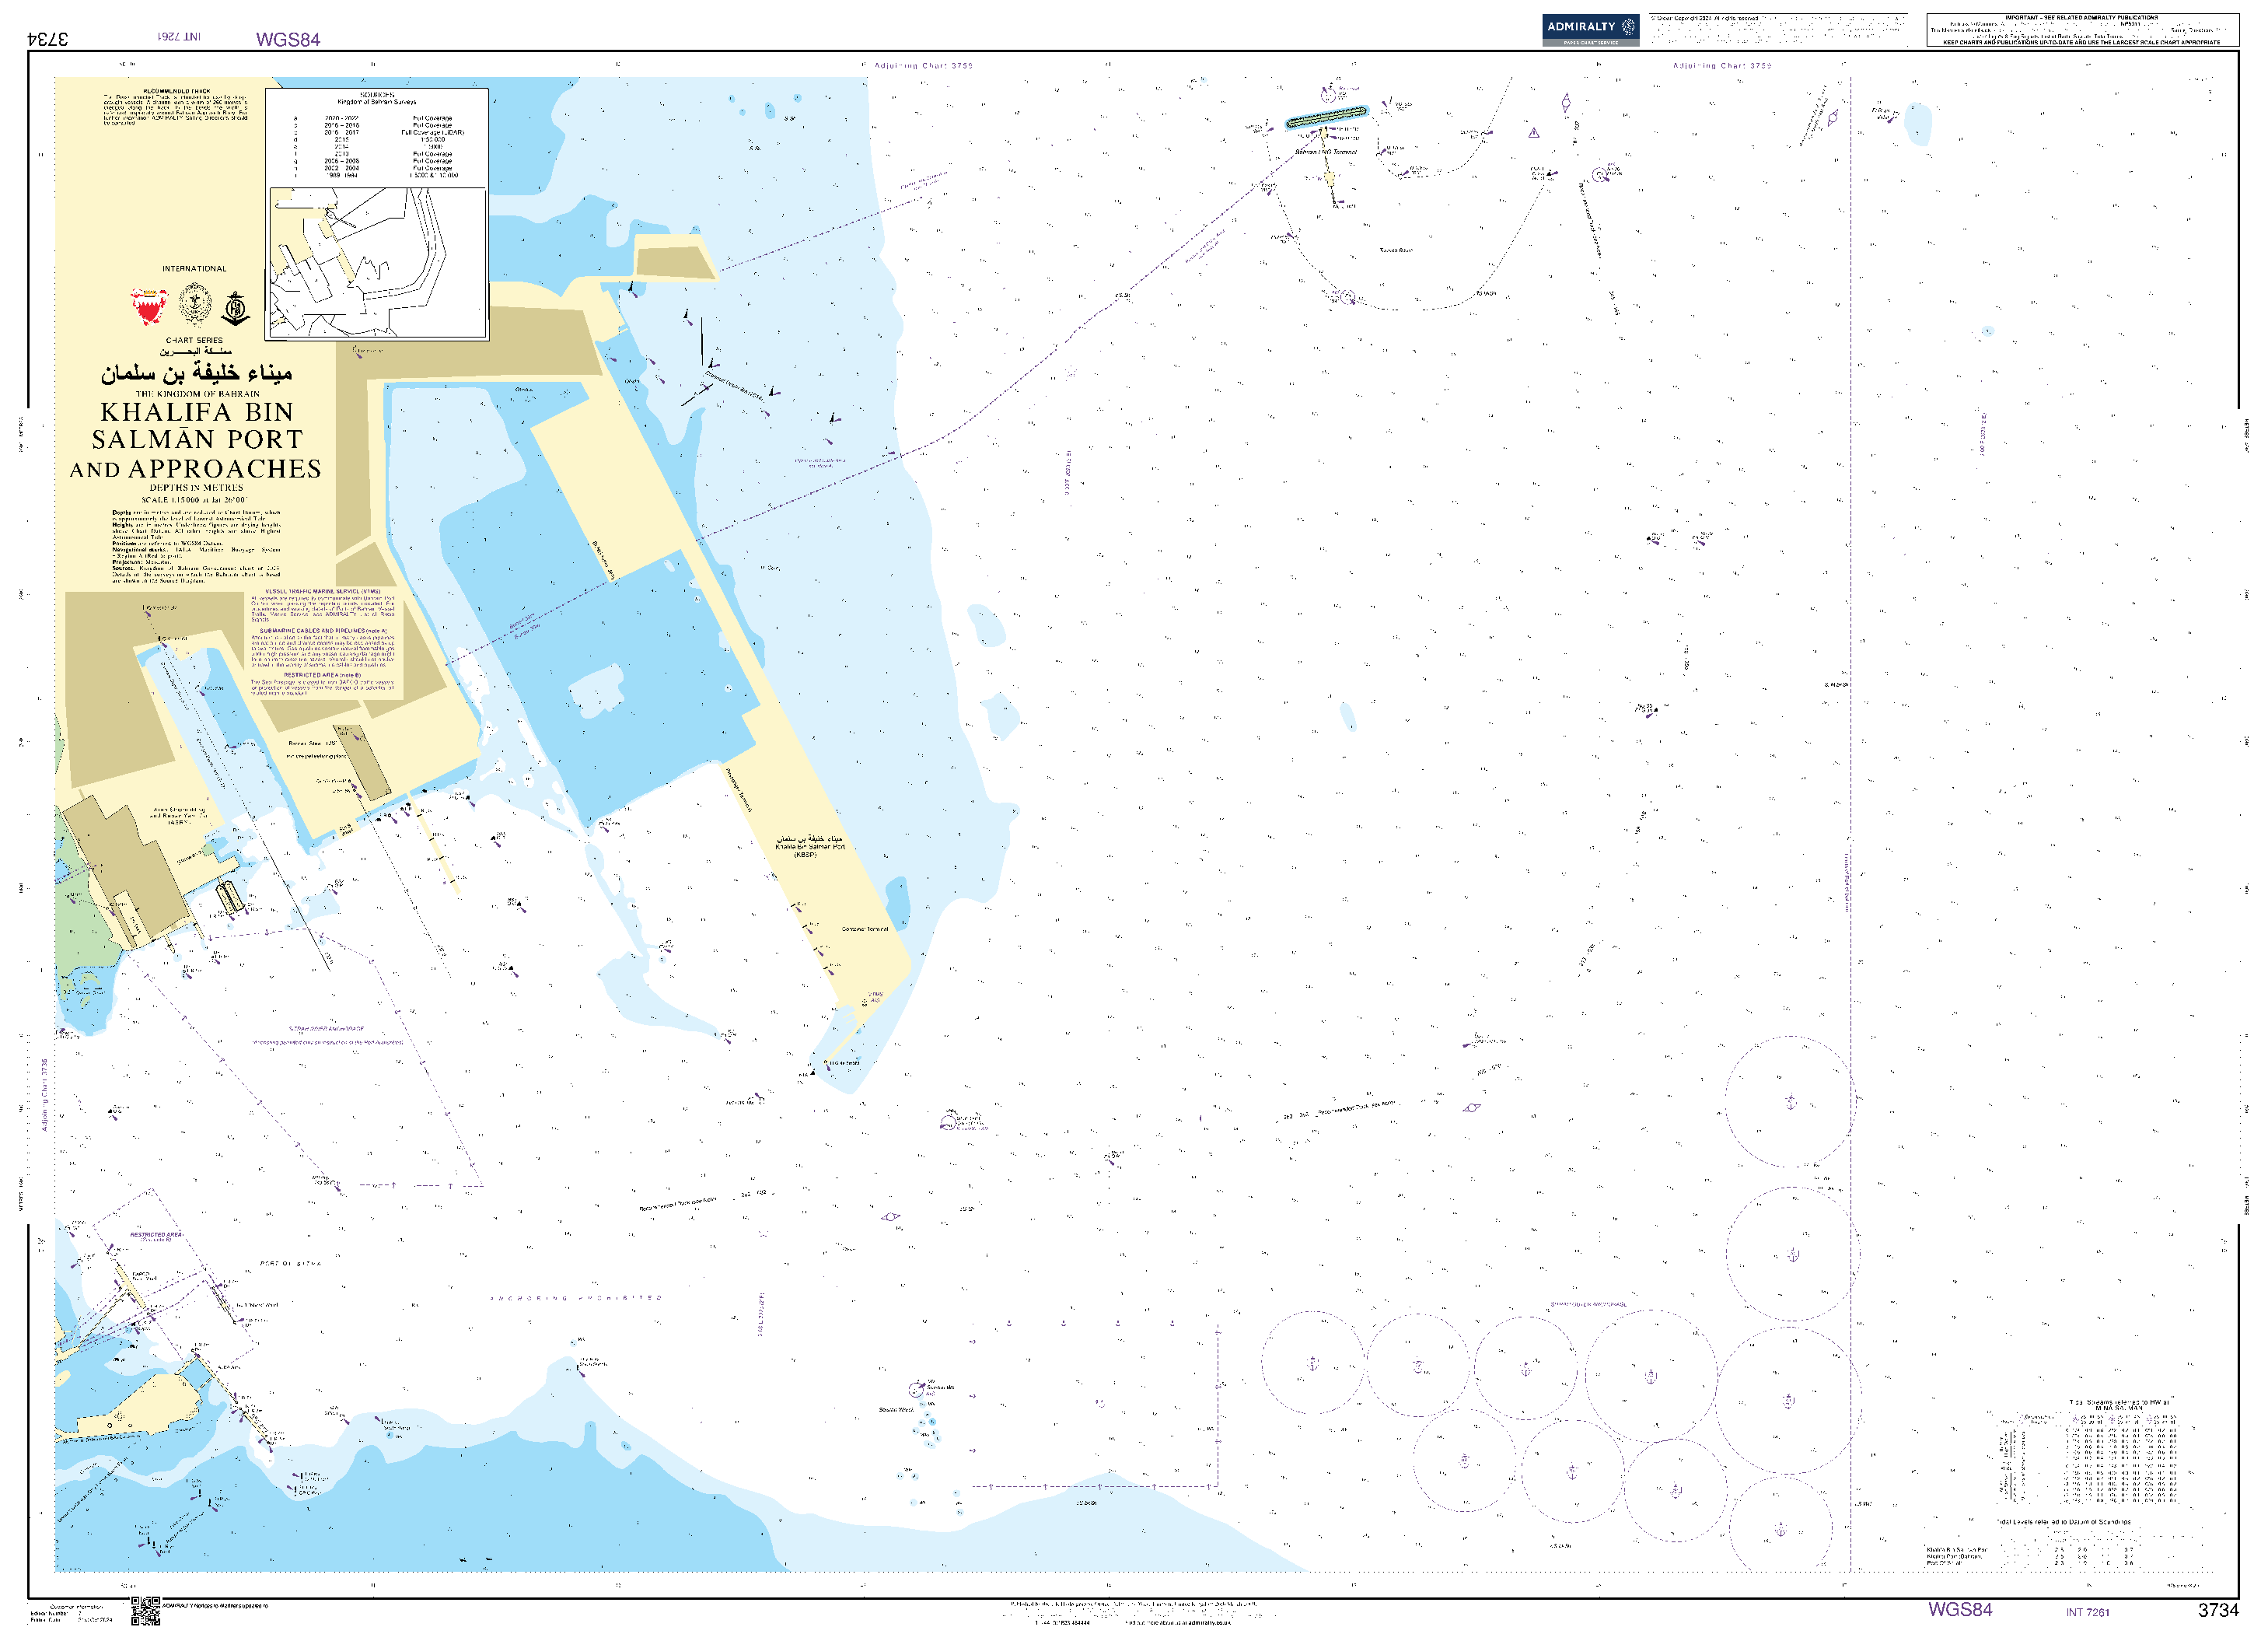Click the 'DEPTHS IN METRES' line
Image resolution: width=2268 pixels, height=1627 pixels.
[196, 488]
